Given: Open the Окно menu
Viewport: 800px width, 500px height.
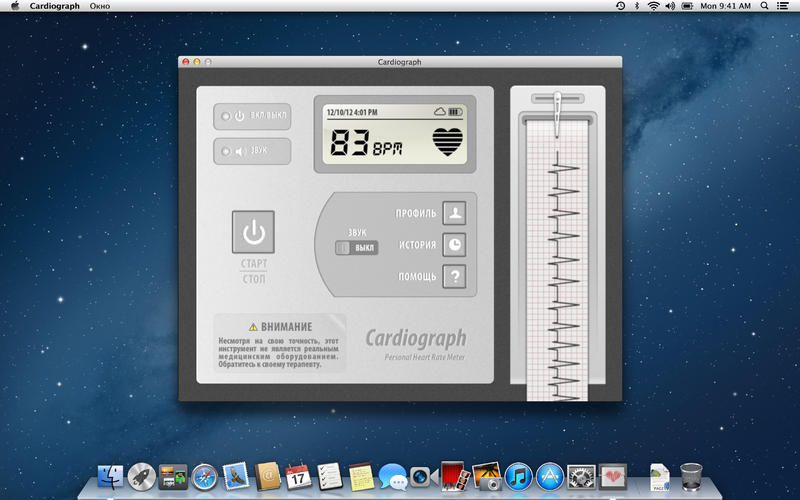Looking at the screenshot, I should click(100, 6).
